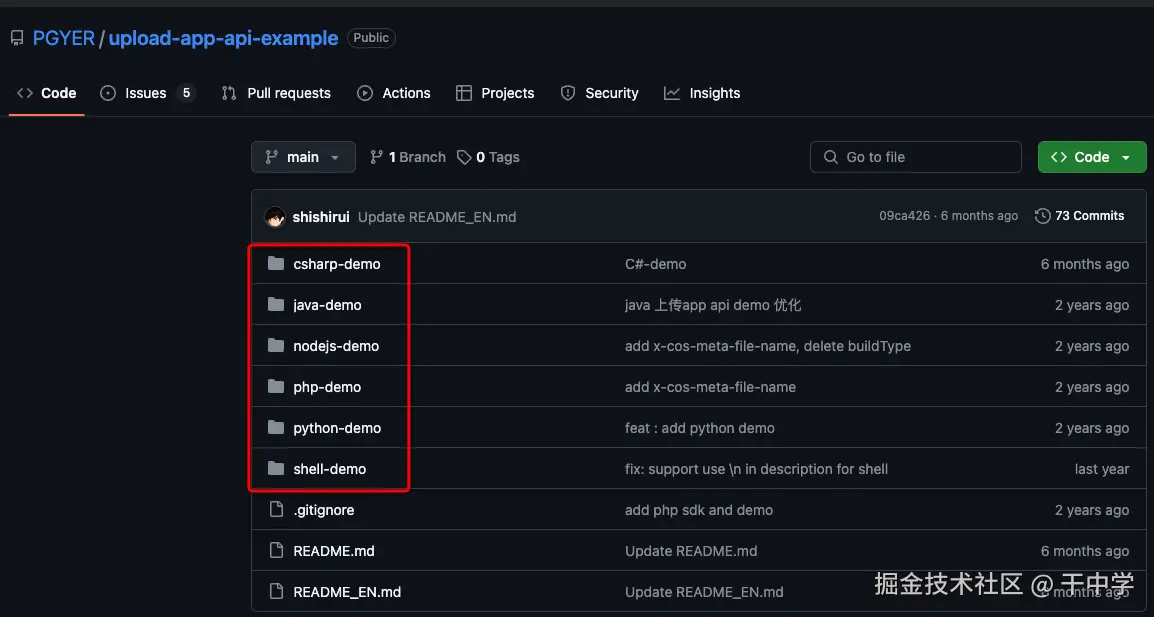The width and height of the screenshot is (1154, 617).
Task: Open the C#-demo commit message
Action: pos(655,264)
